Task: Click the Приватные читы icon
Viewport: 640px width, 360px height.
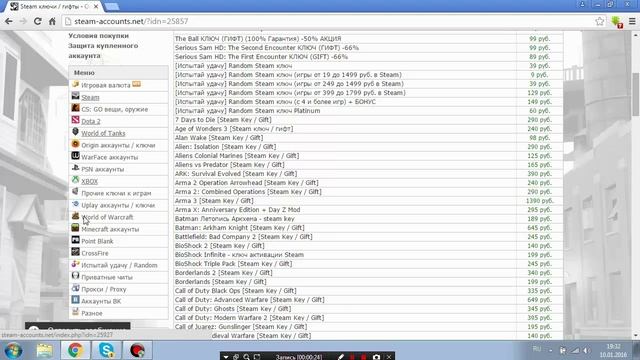Action: (x=75, y=276)
